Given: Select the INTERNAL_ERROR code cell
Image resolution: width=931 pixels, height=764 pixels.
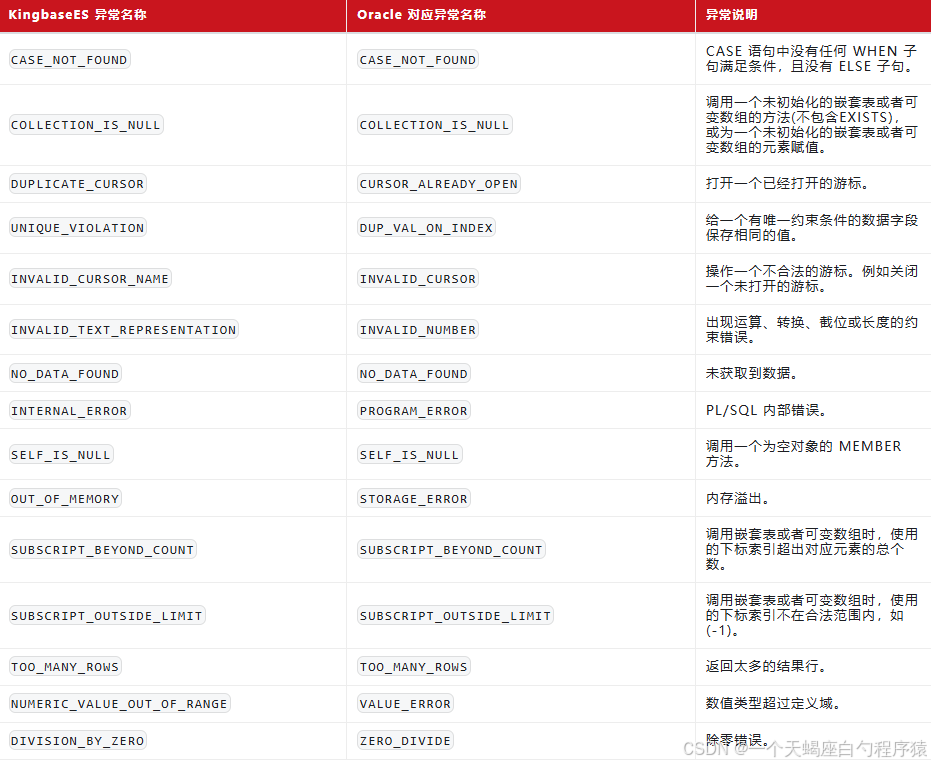Looking at the screenshot, I should [69, 411].
